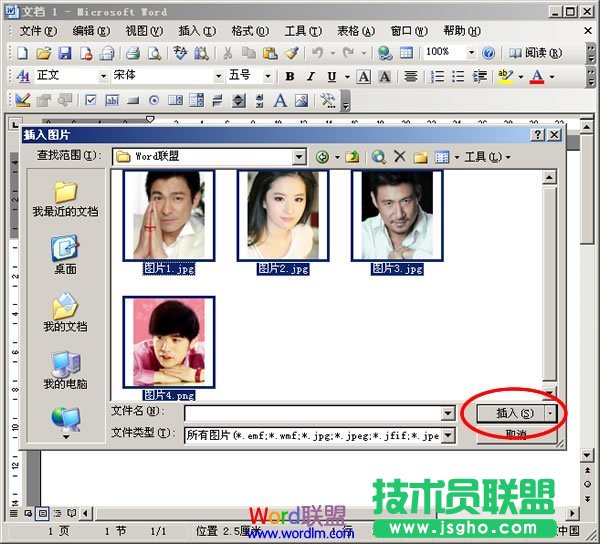Click the Save icon in the toolbar

click(65, 52)
